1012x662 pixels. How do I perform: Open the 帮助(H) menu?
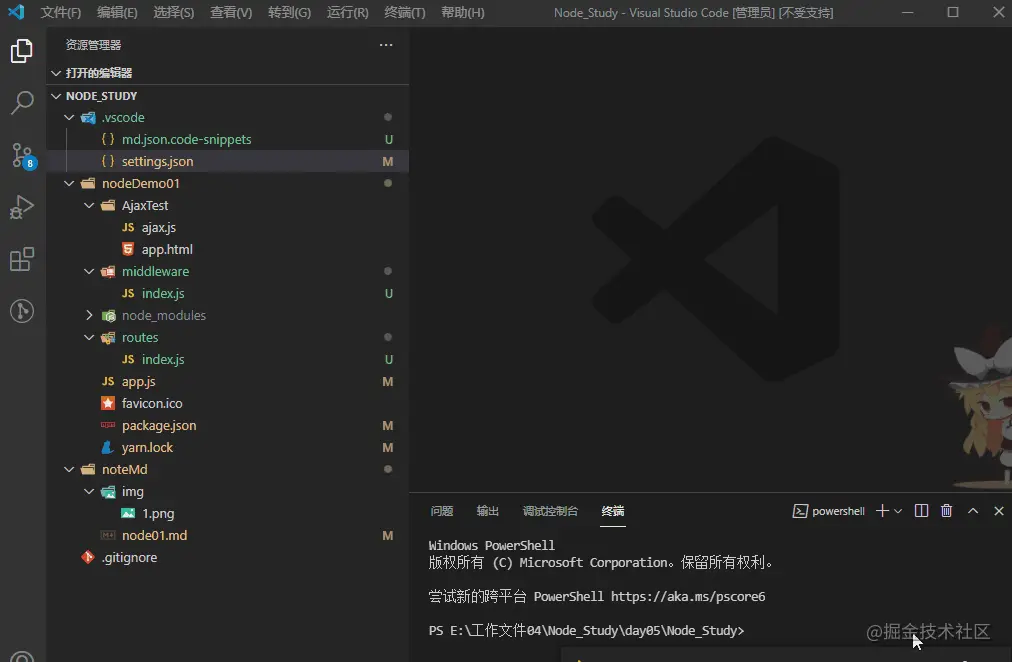coord(463,12)
